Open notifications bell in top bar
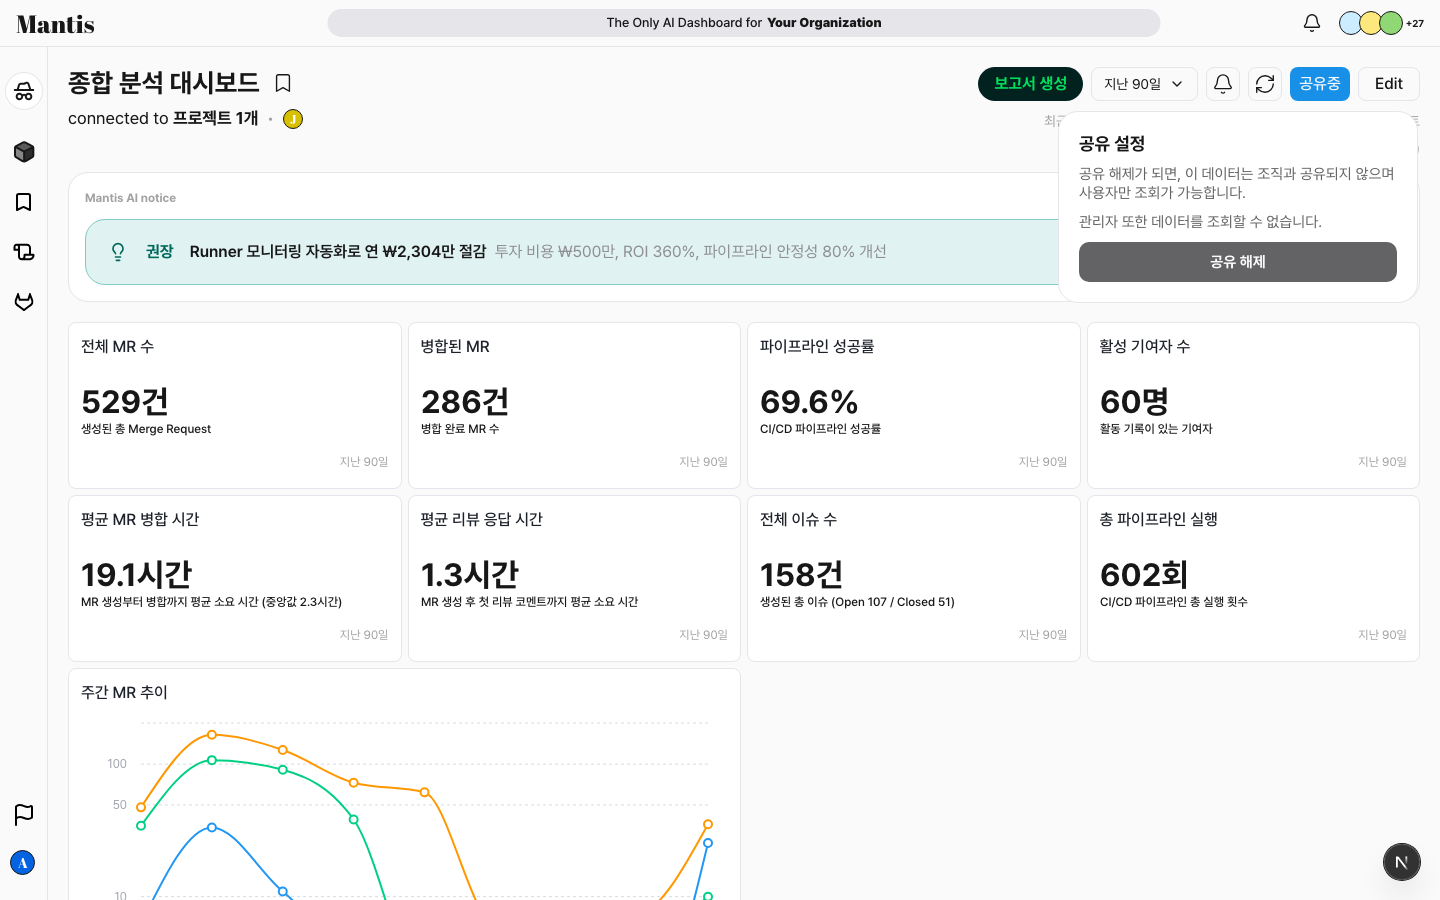Image resolution: width=1440 pixels, height=900 pixels. pyautogui.click(x=1312, y=23)
